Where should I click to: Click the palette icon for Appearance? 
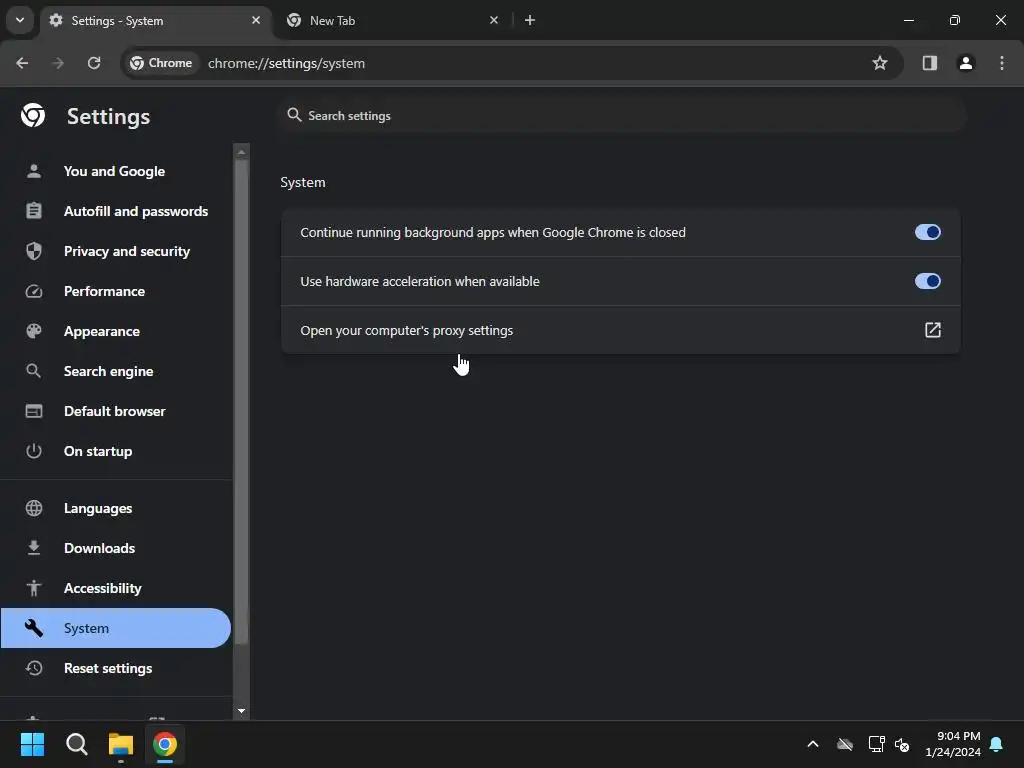coord(34,331)
